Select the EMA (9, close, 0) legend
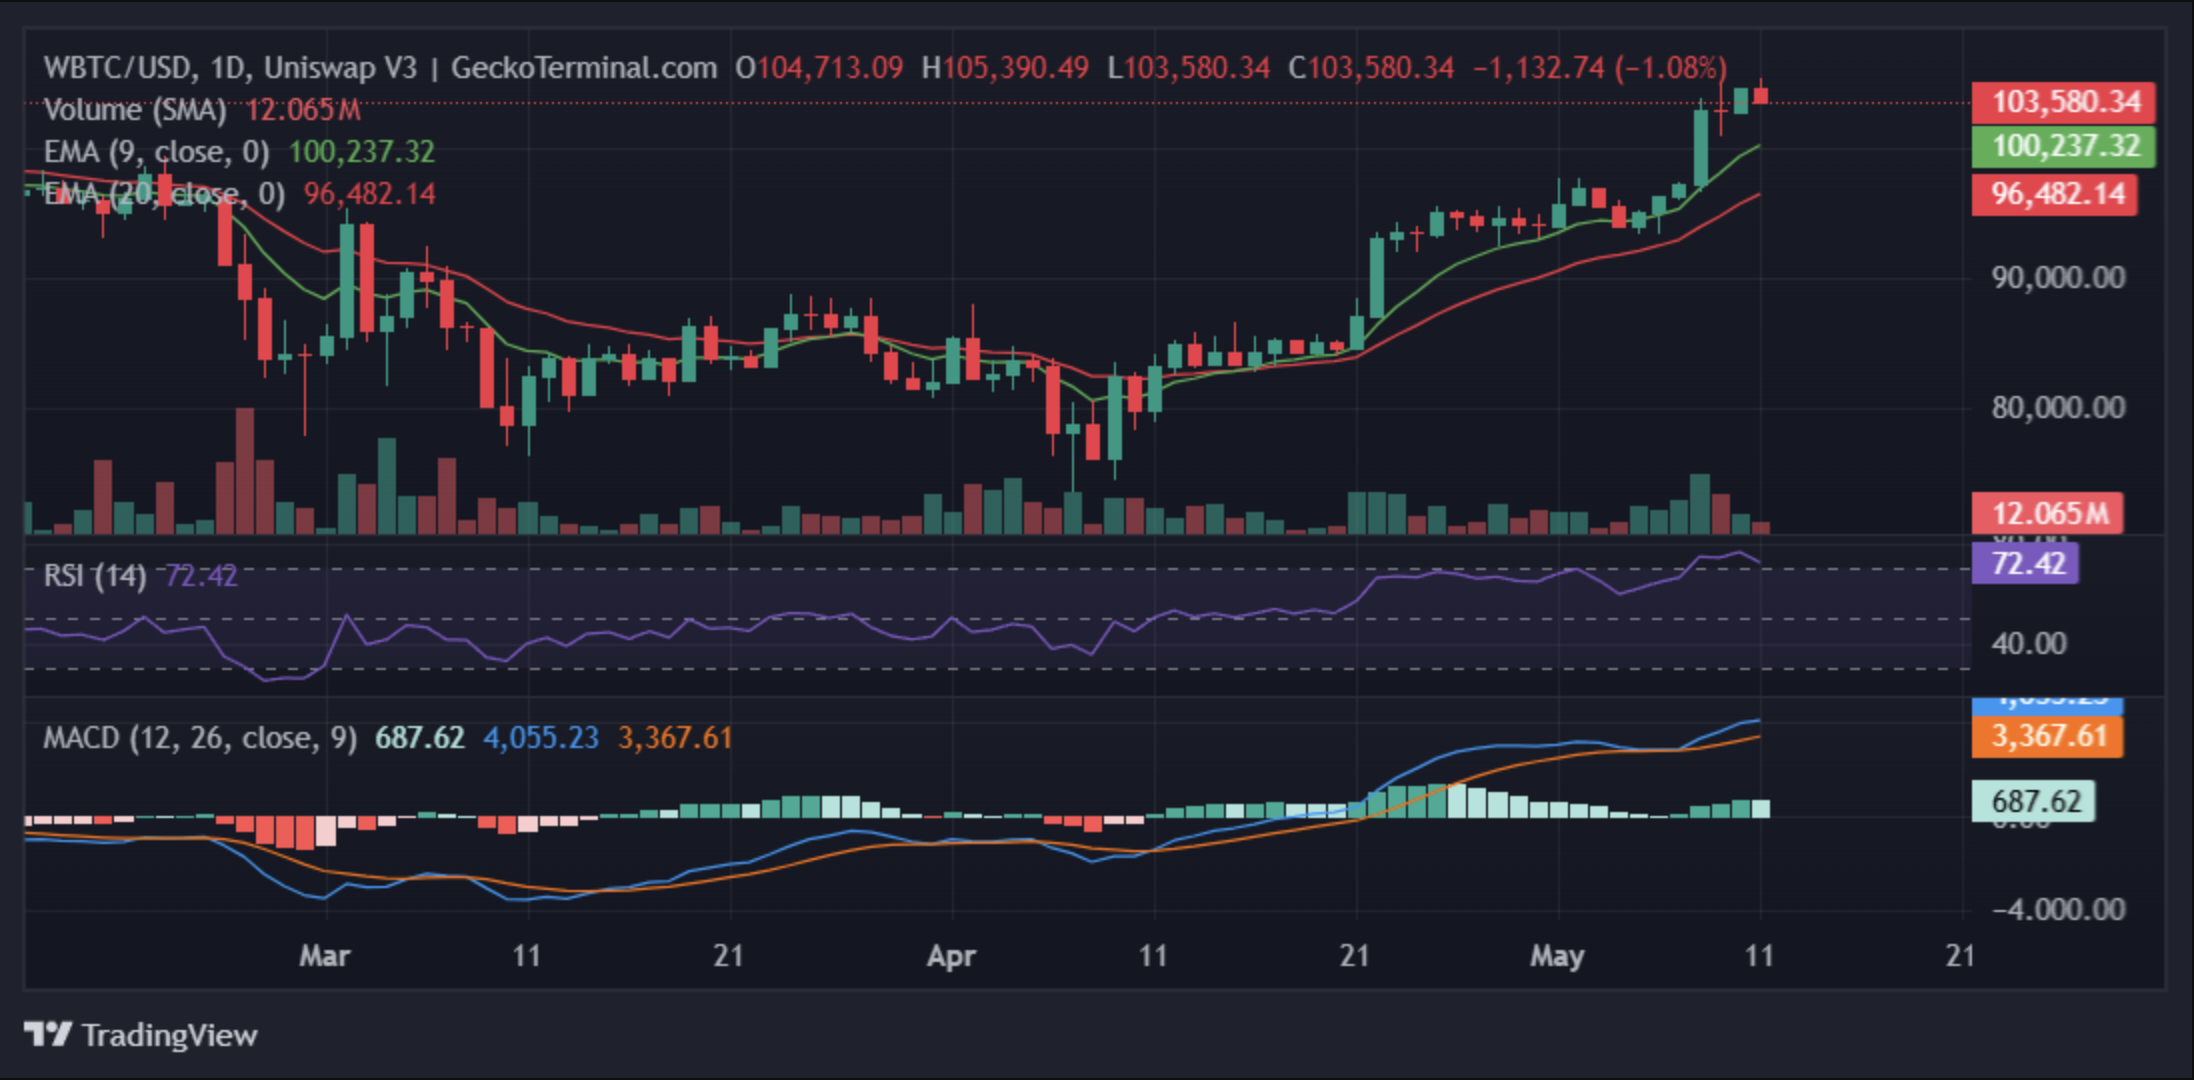 pos(157,152)
